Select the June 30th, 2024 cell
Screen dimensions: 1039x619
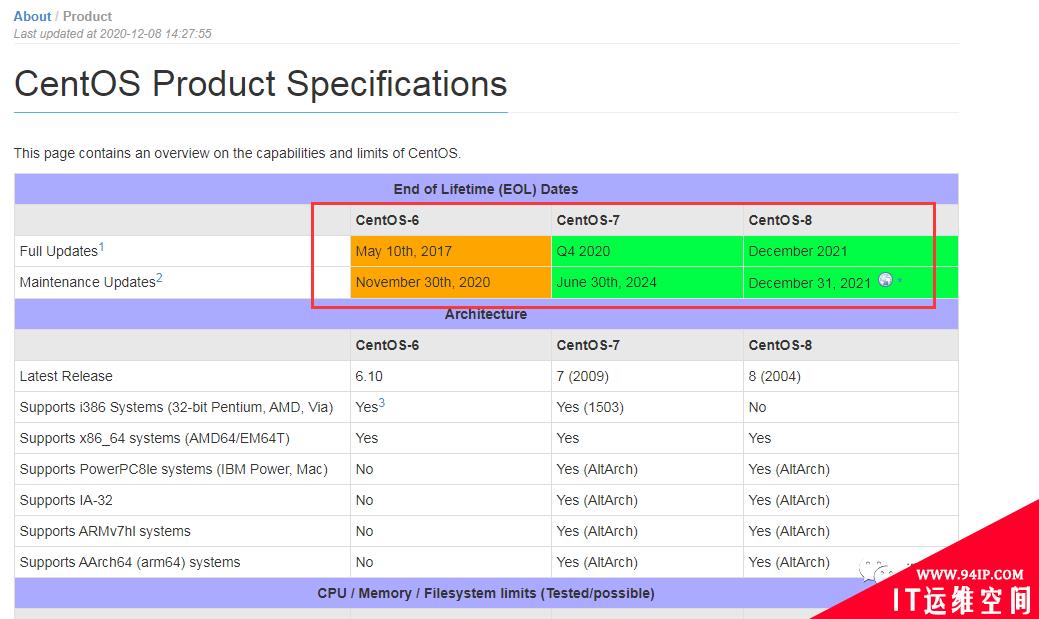click(647, 282)
